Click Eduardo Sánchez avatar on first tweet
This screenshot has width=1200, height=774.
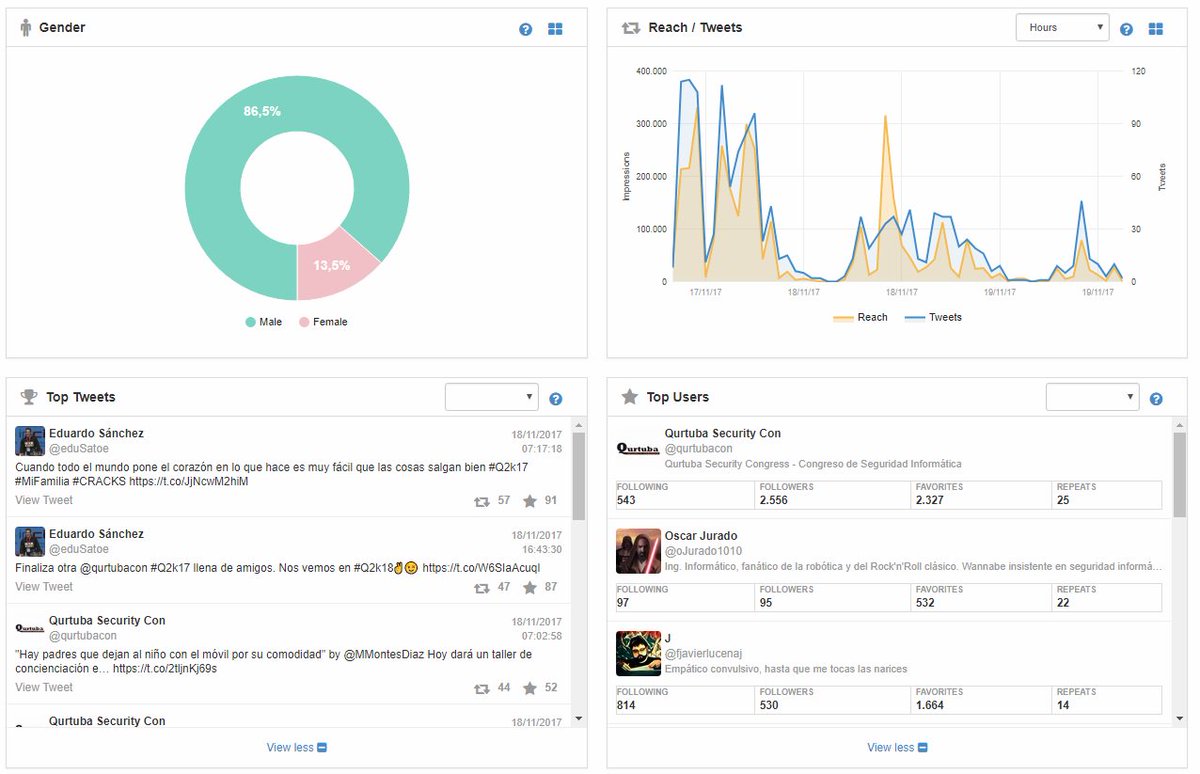click(x=30, y=441)
